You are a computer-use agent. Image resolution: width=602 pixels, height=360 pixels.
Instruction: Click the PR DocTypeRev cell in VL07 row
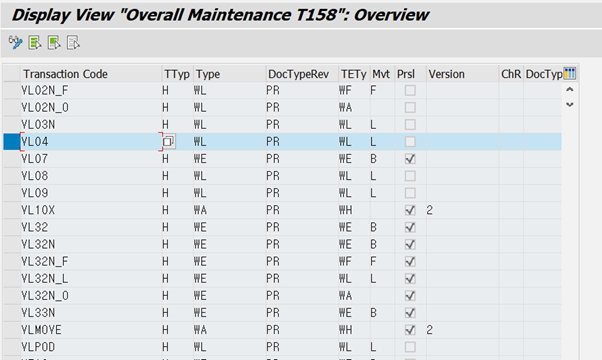pos(302,159)
